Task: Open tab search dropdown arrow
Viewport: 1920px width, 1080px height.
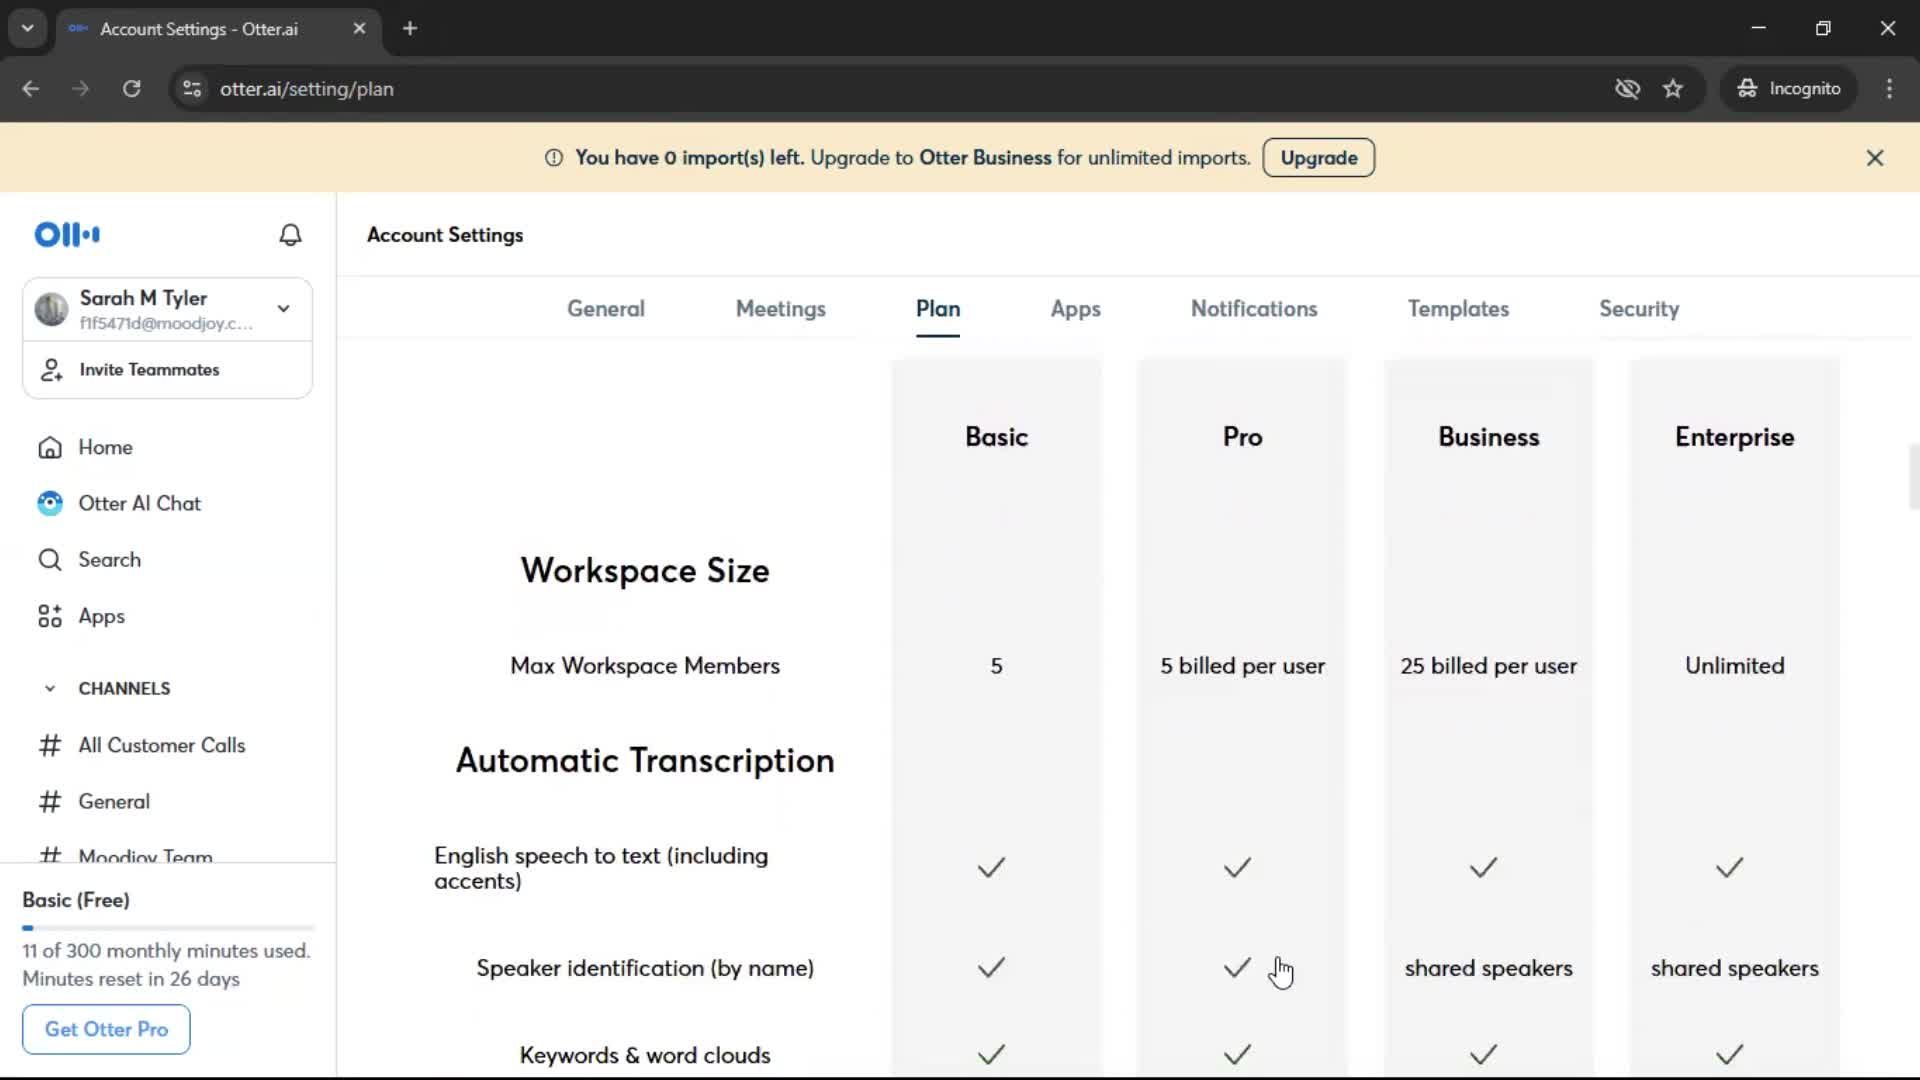Action: 28,29
